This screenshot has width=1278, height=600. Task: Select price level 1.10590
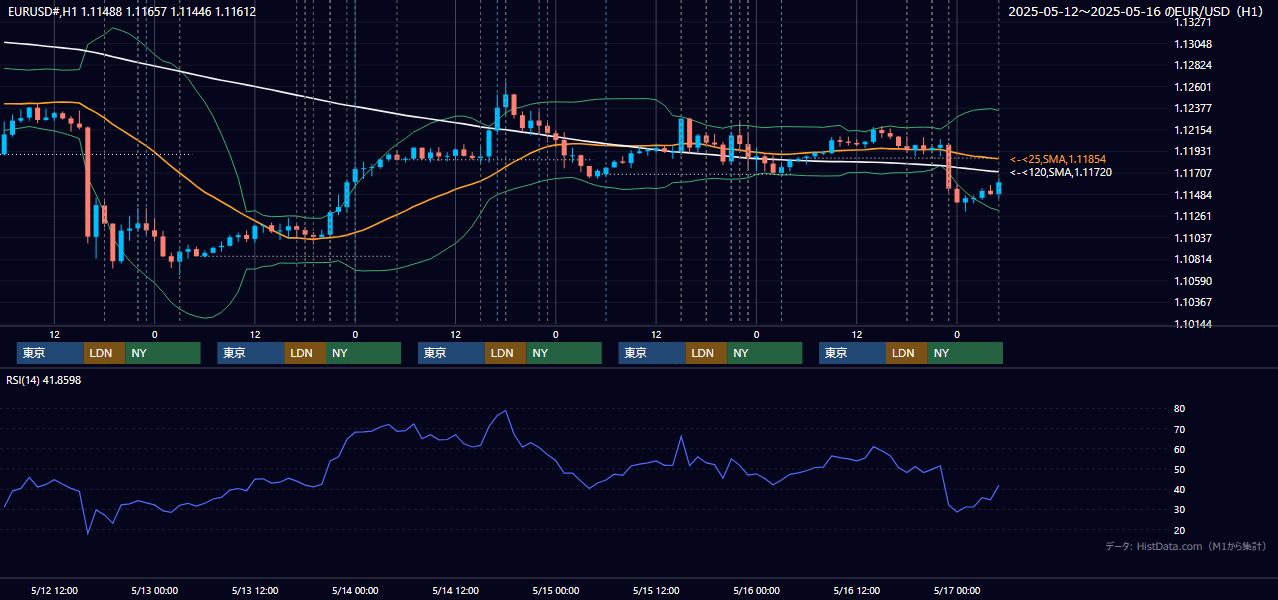pyautogui.click(x=1192, y=281)
